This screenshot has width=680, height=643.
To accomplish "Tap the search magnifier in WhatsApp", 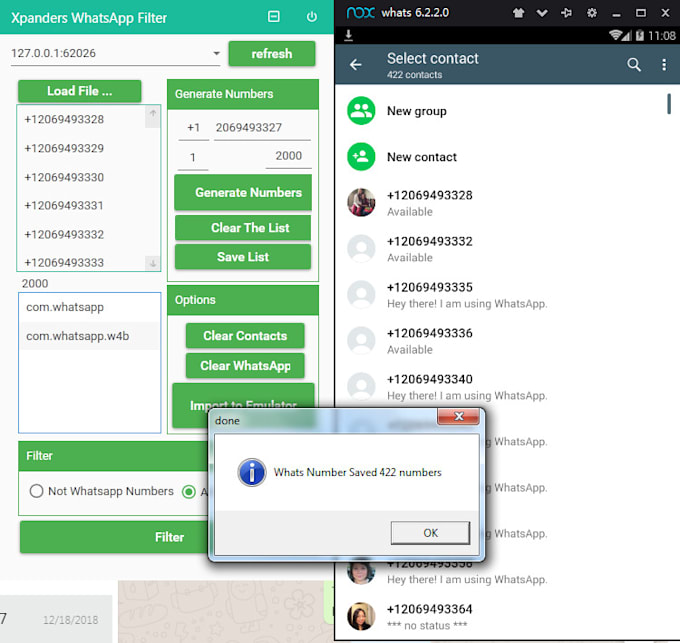I will (x=634, y=65).
